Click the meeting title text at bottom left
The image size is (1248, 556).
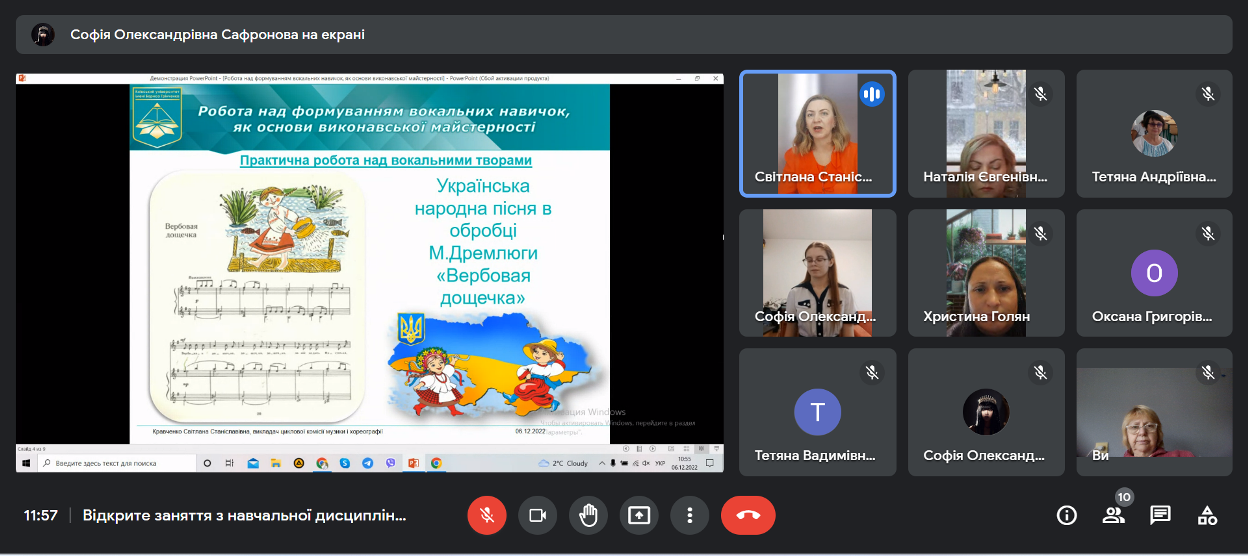click(x=245, y=516)
